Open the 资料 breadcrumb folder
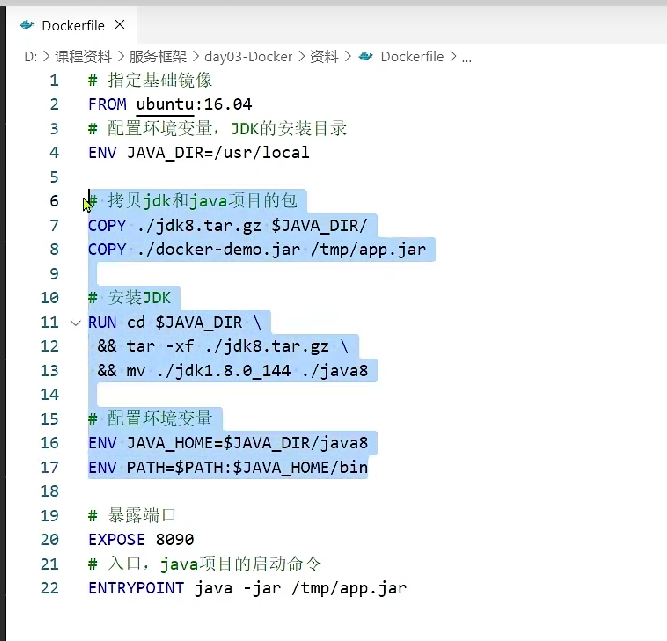Viewport: 667px width, 641px height. (x=324, y=56)
